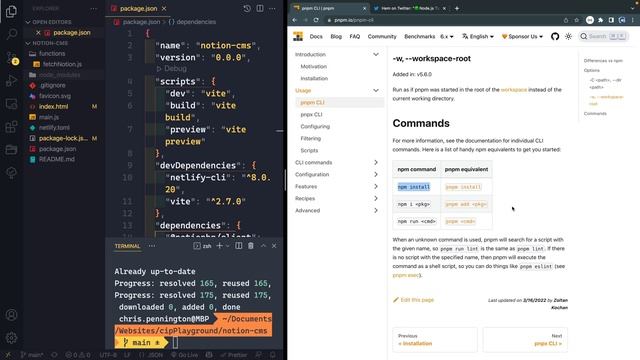Open the Extensions view
Viewport: 640px width, 360px height.
click(11, 127)
